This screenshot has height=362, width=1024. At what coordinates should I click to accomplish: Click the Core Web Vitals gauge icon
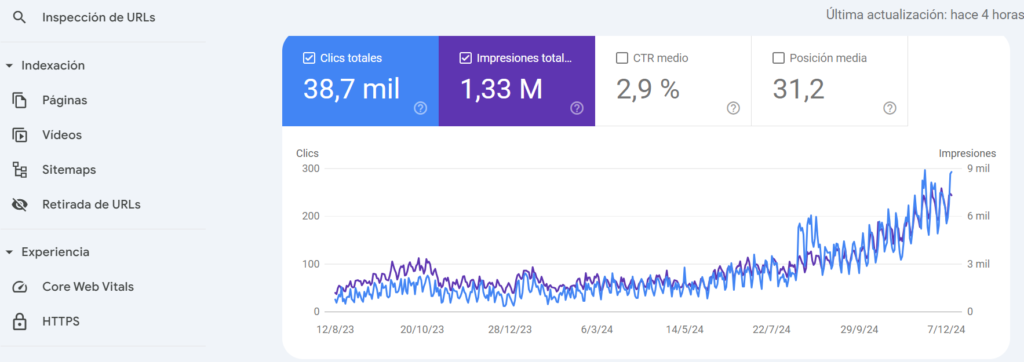[x=20, y=287]
